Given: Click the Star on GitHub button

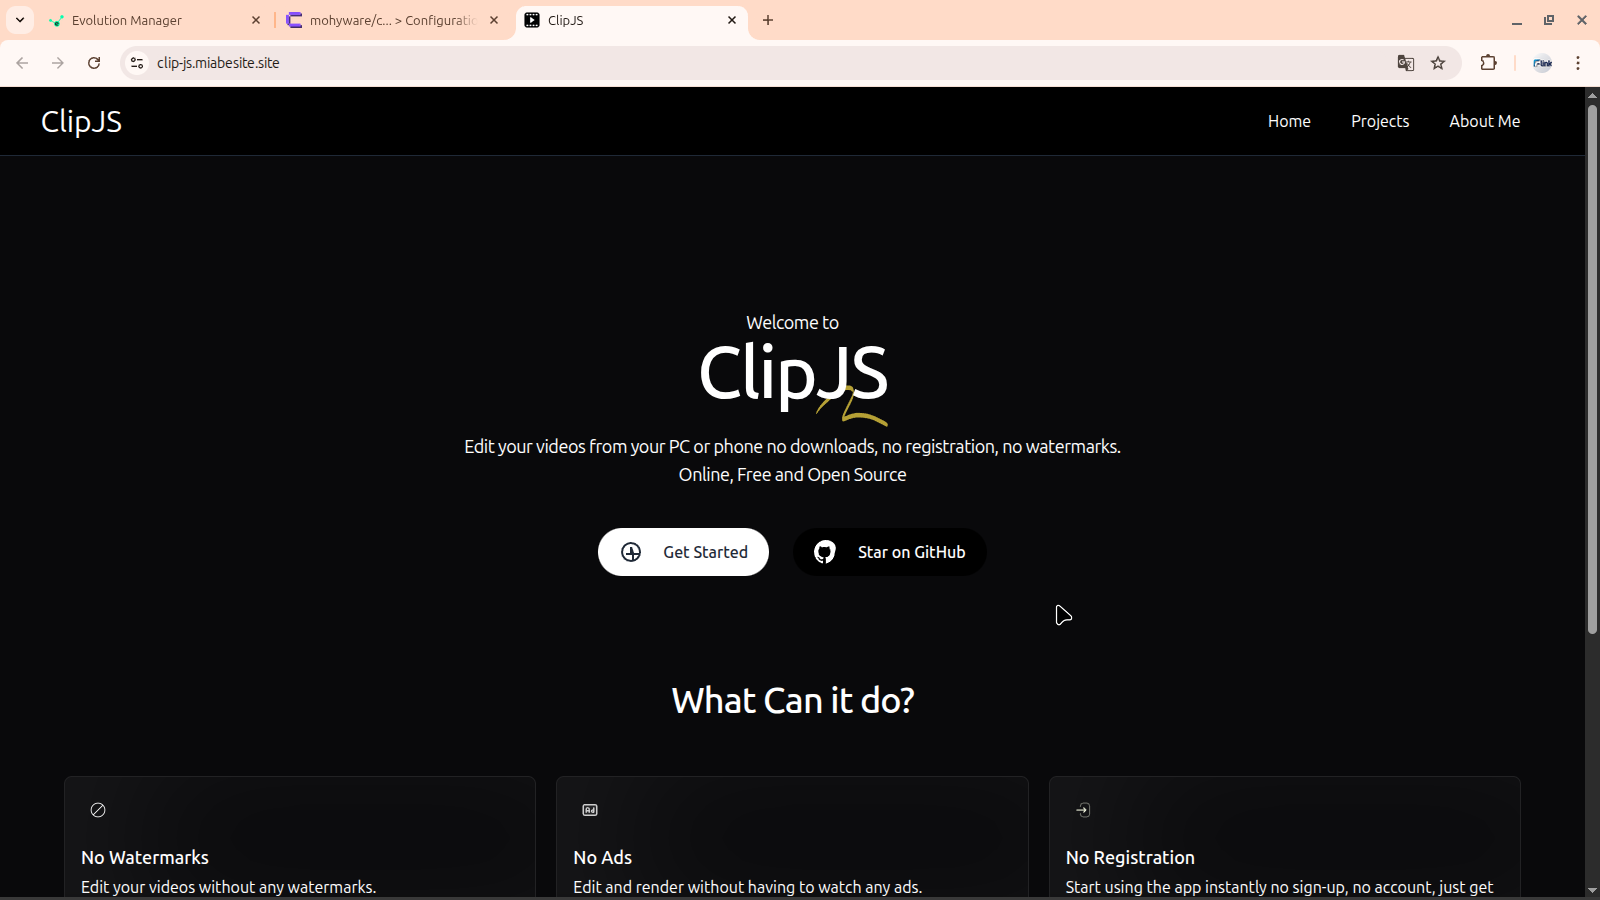Looking at the screenshot, I should tap(889, 552).
